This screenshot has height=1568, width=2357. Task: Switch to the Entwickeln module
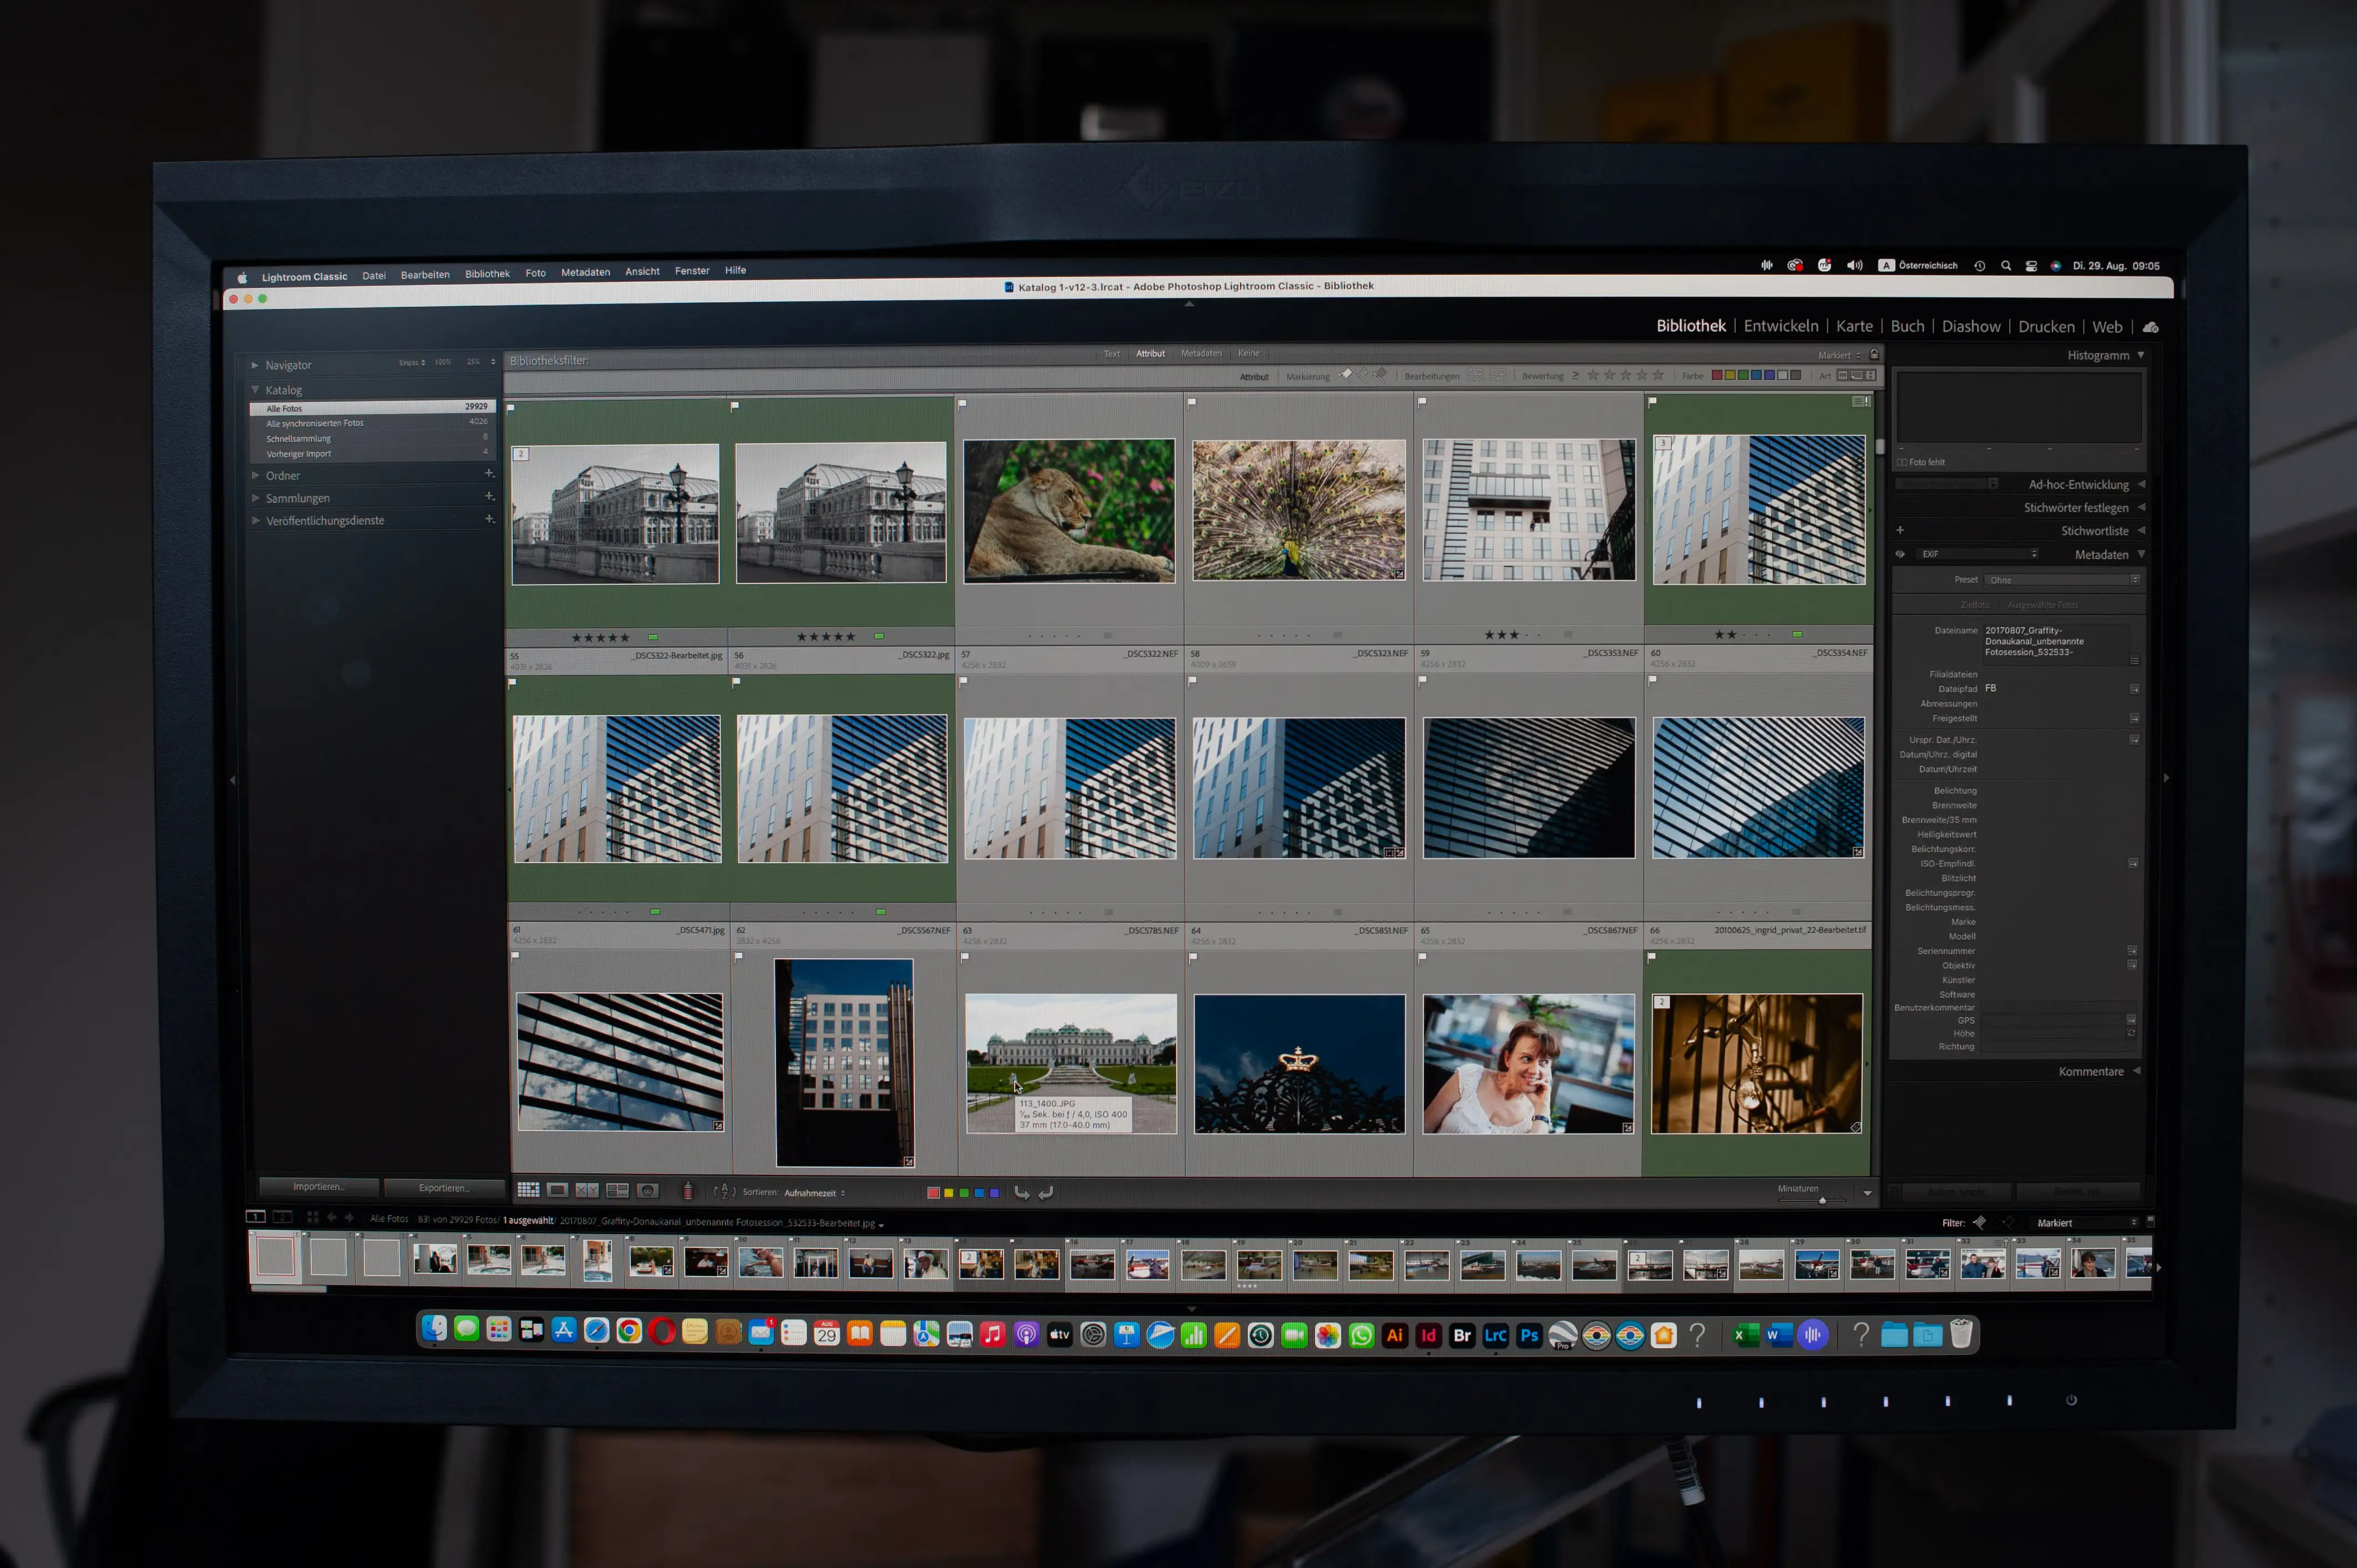1781,326
